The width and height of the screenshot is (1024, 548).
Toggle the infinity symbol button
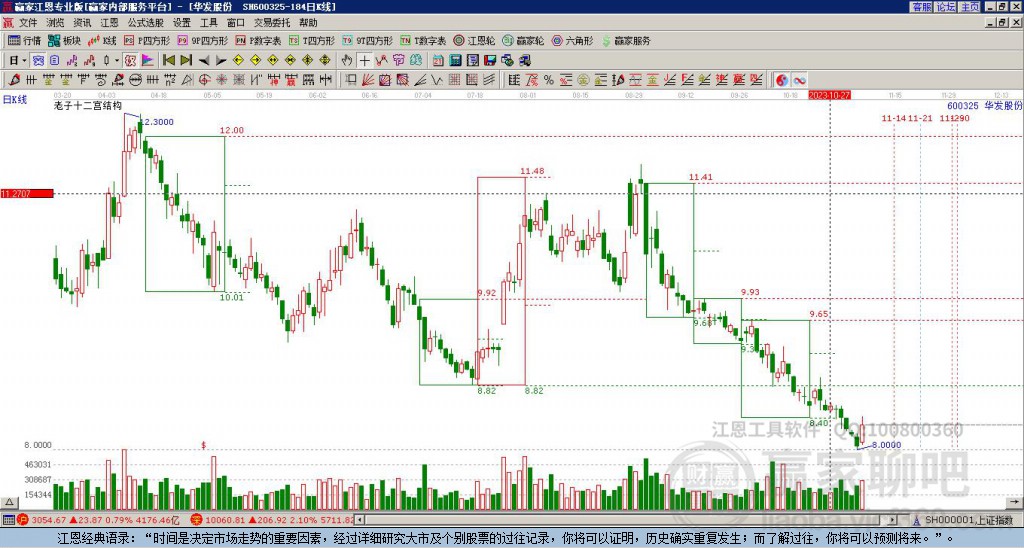(799, 80)
